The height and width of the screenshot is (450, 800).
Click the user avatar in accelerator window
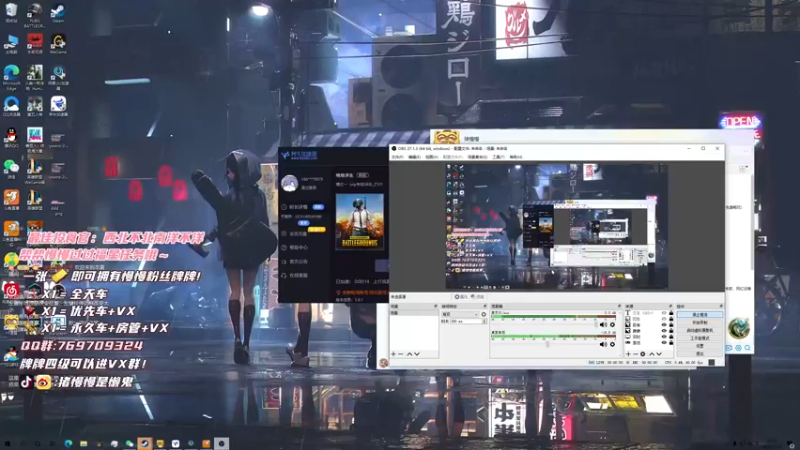(x=289, y=183)
